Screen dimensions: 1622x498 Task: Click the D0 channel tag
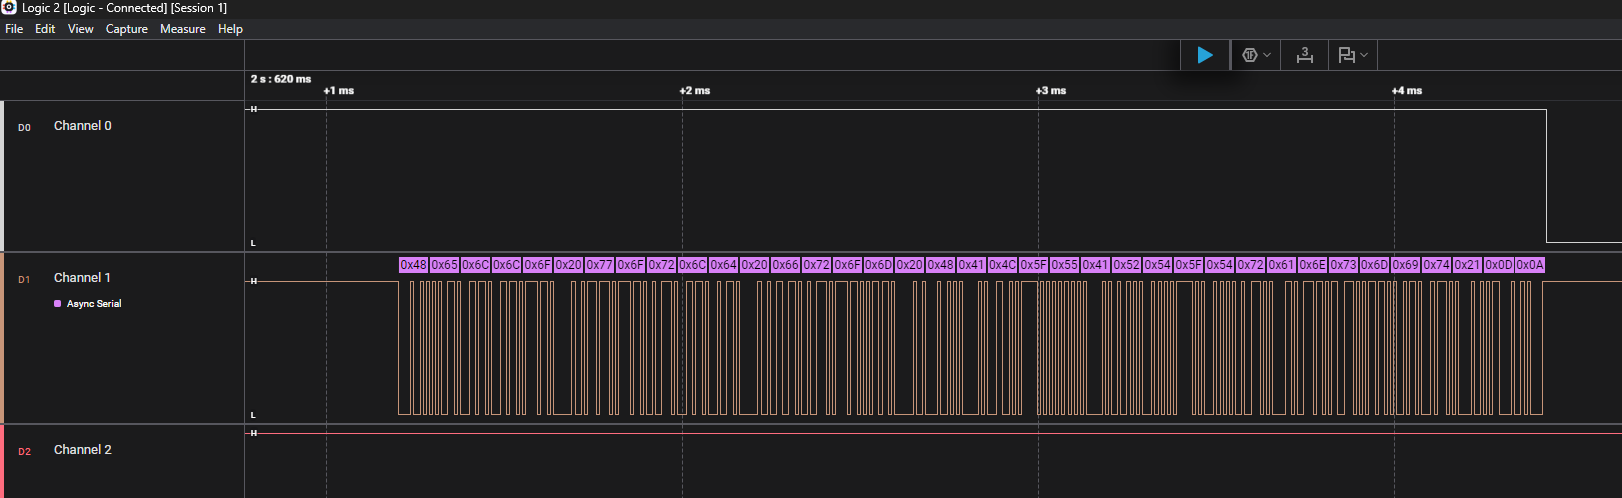coord(24,128)
